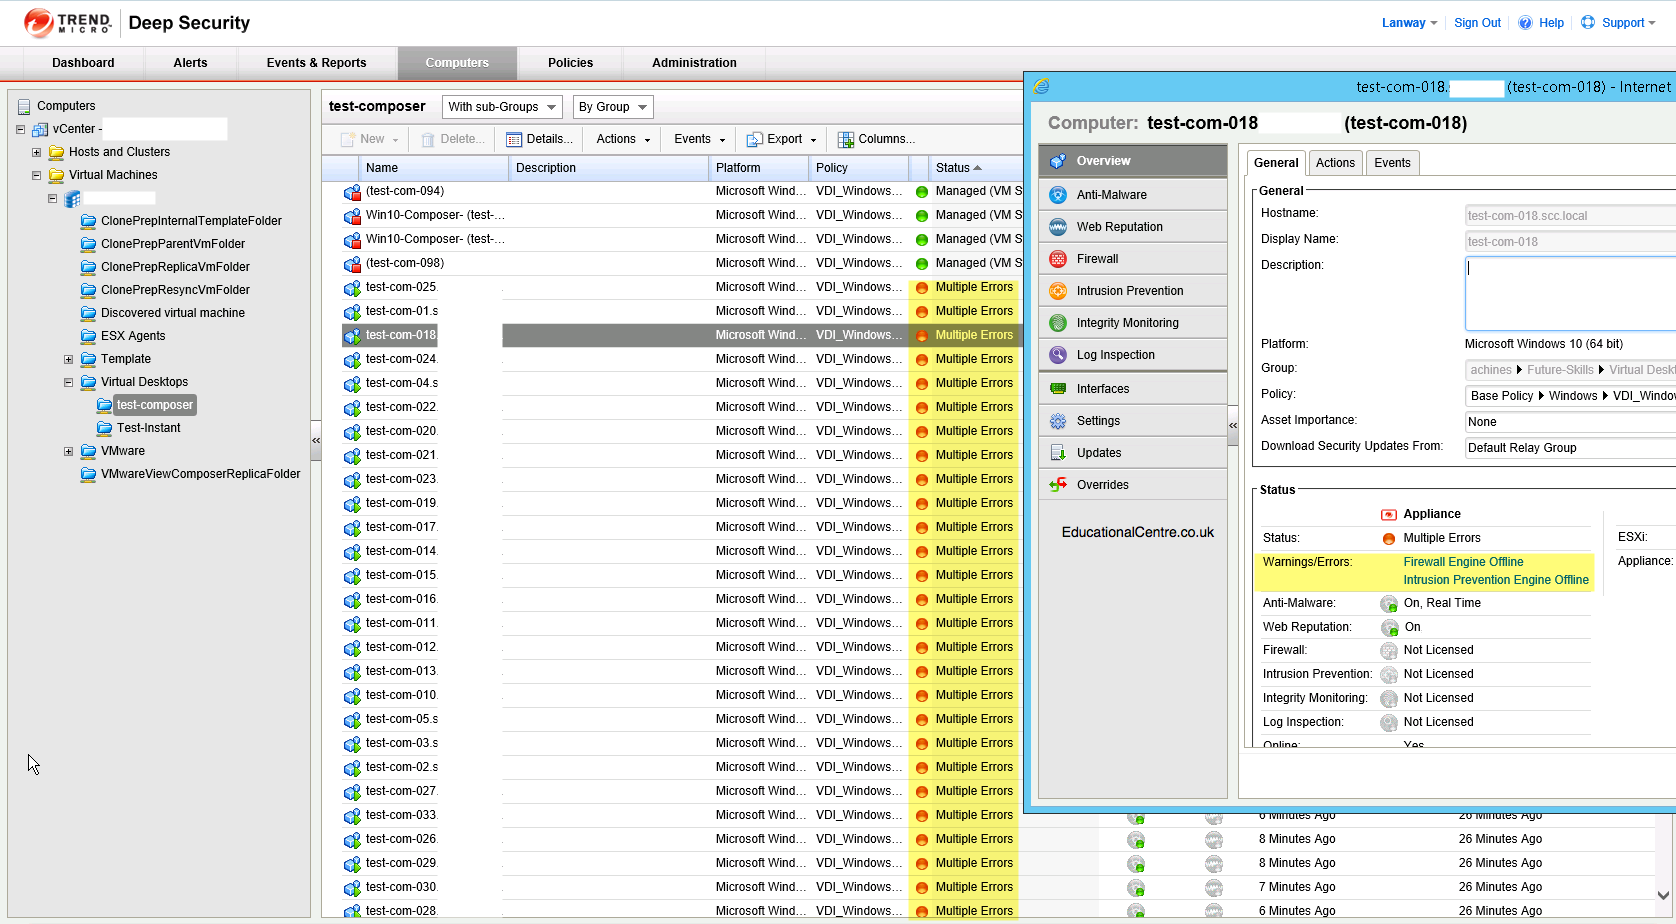Switch to the Administration tab
This screenshot has height=924, width=1676.
coord(694,63)
